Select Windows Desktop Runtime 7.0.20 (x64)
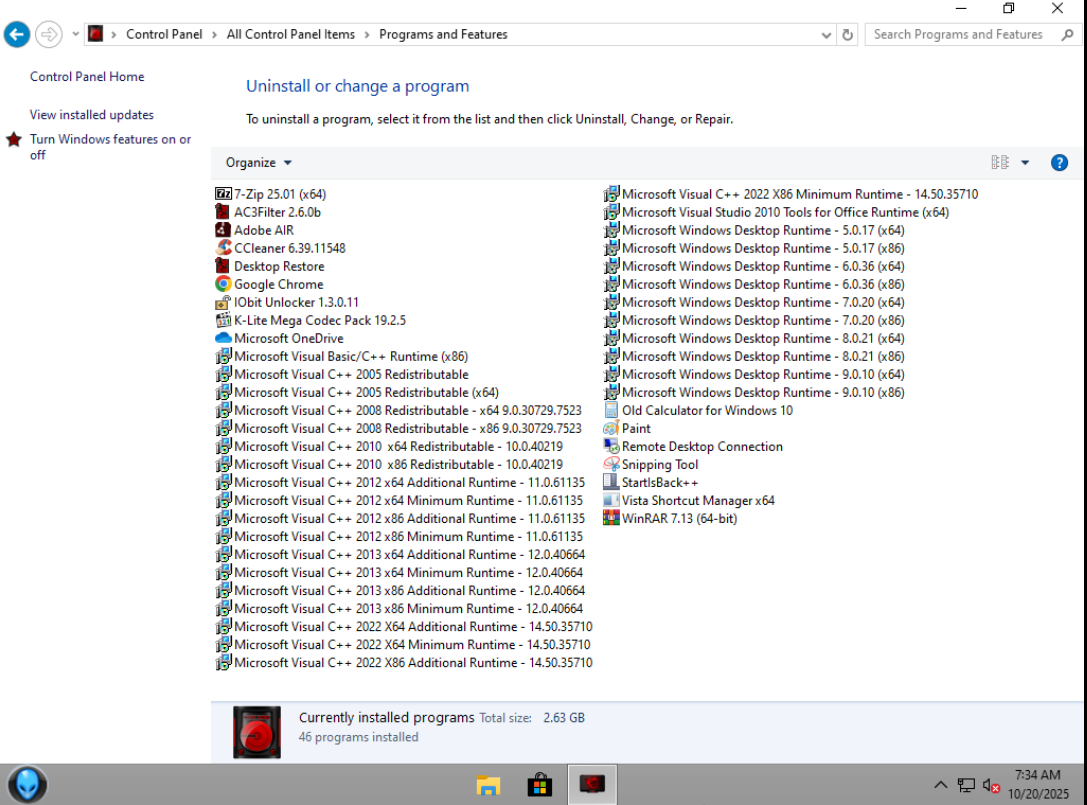The width and height of the screenshot is (1087, 805). click(x=755, y=302)
